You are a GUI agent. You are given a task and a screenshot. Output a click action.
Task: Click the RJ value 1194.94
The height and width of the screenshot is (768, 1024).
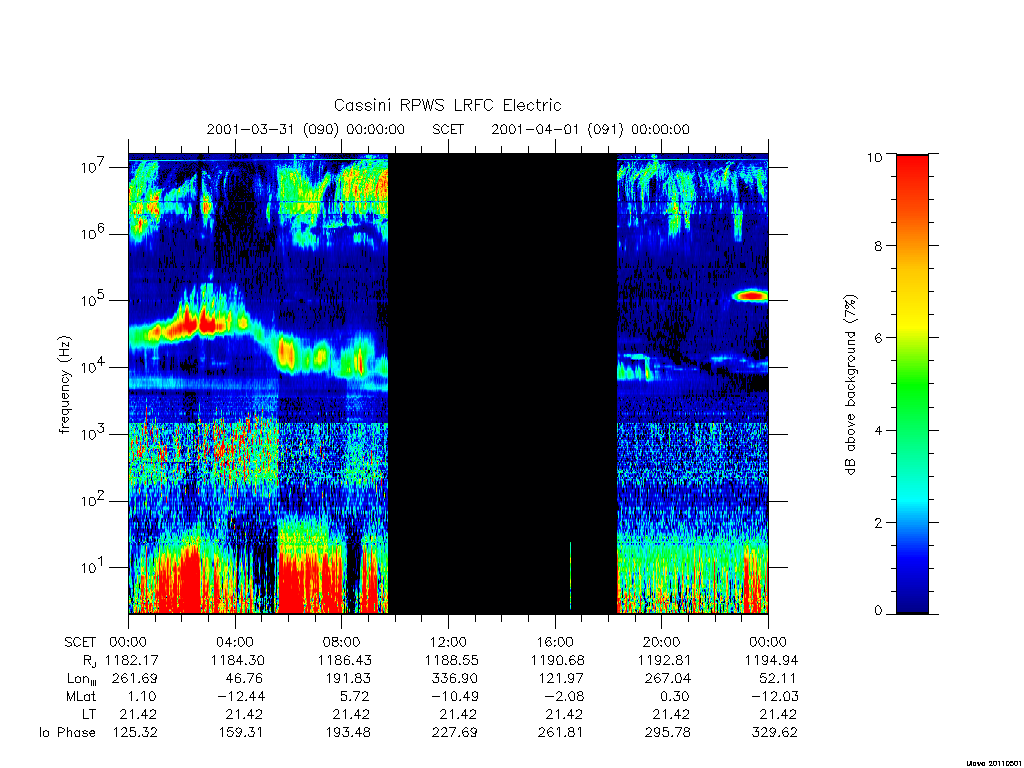click(x=771, y=660)
